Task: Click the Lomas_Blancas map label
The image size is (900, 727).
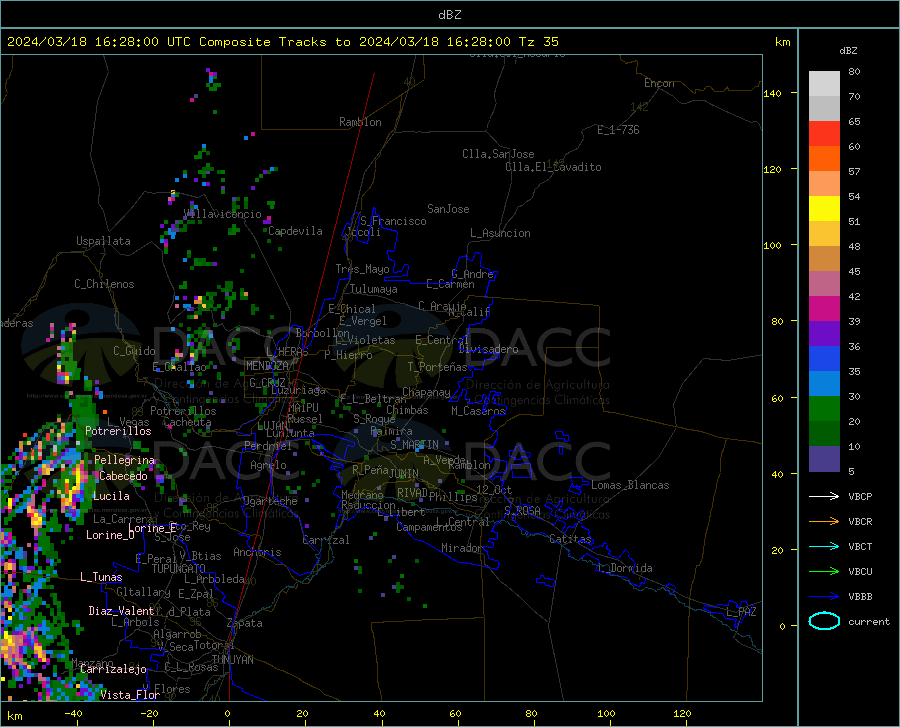Action: [630, 485]
